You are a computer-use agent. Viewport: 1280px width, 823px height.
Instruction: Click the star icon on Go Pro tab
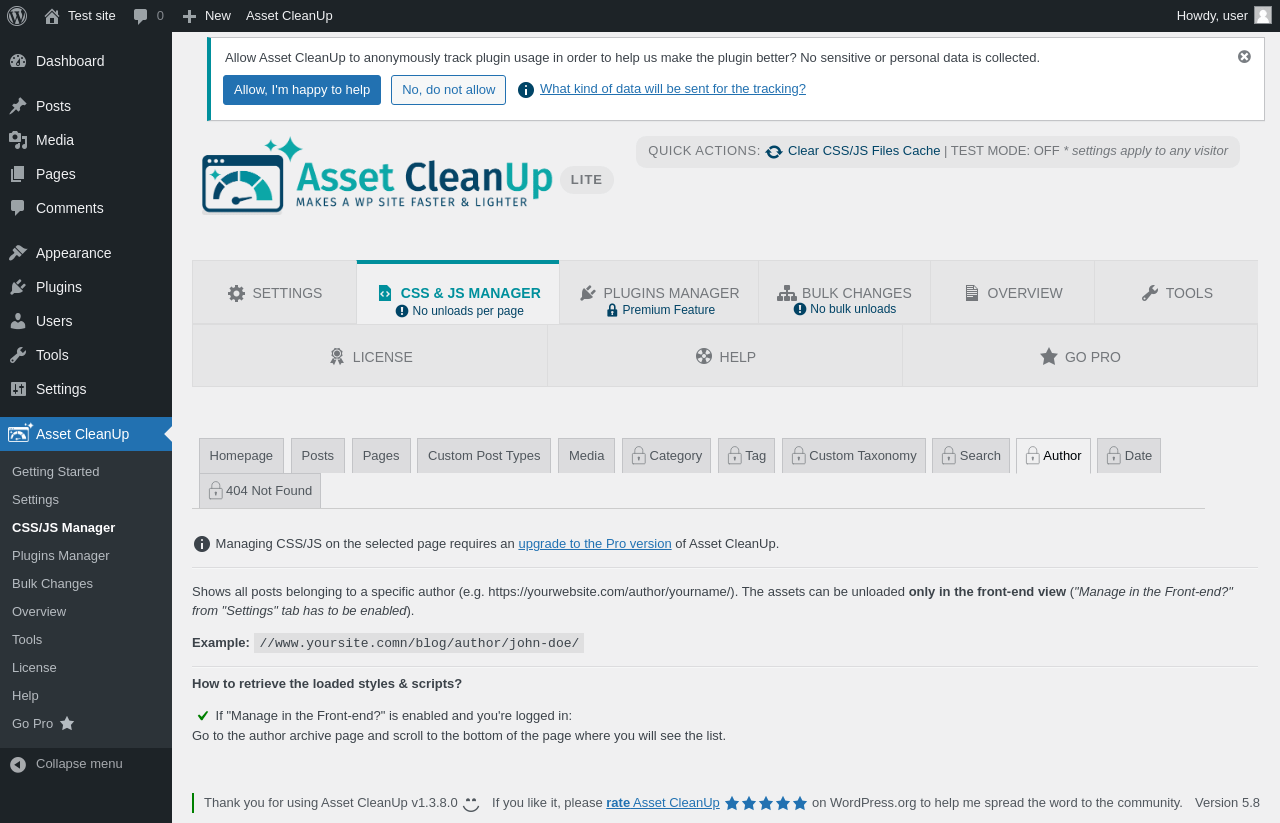tap(1049, 356)
